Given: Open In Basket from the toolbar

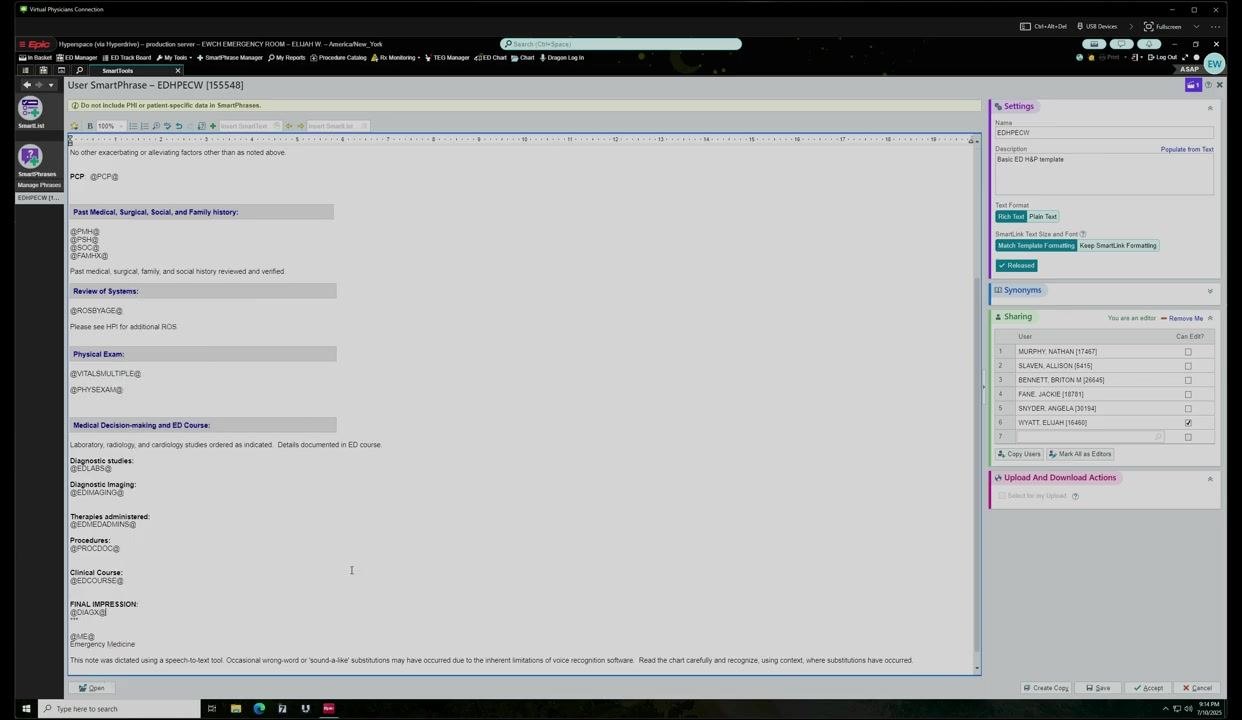Looking at the screenshot, I should pyautogui.click(x=36, y=58).
